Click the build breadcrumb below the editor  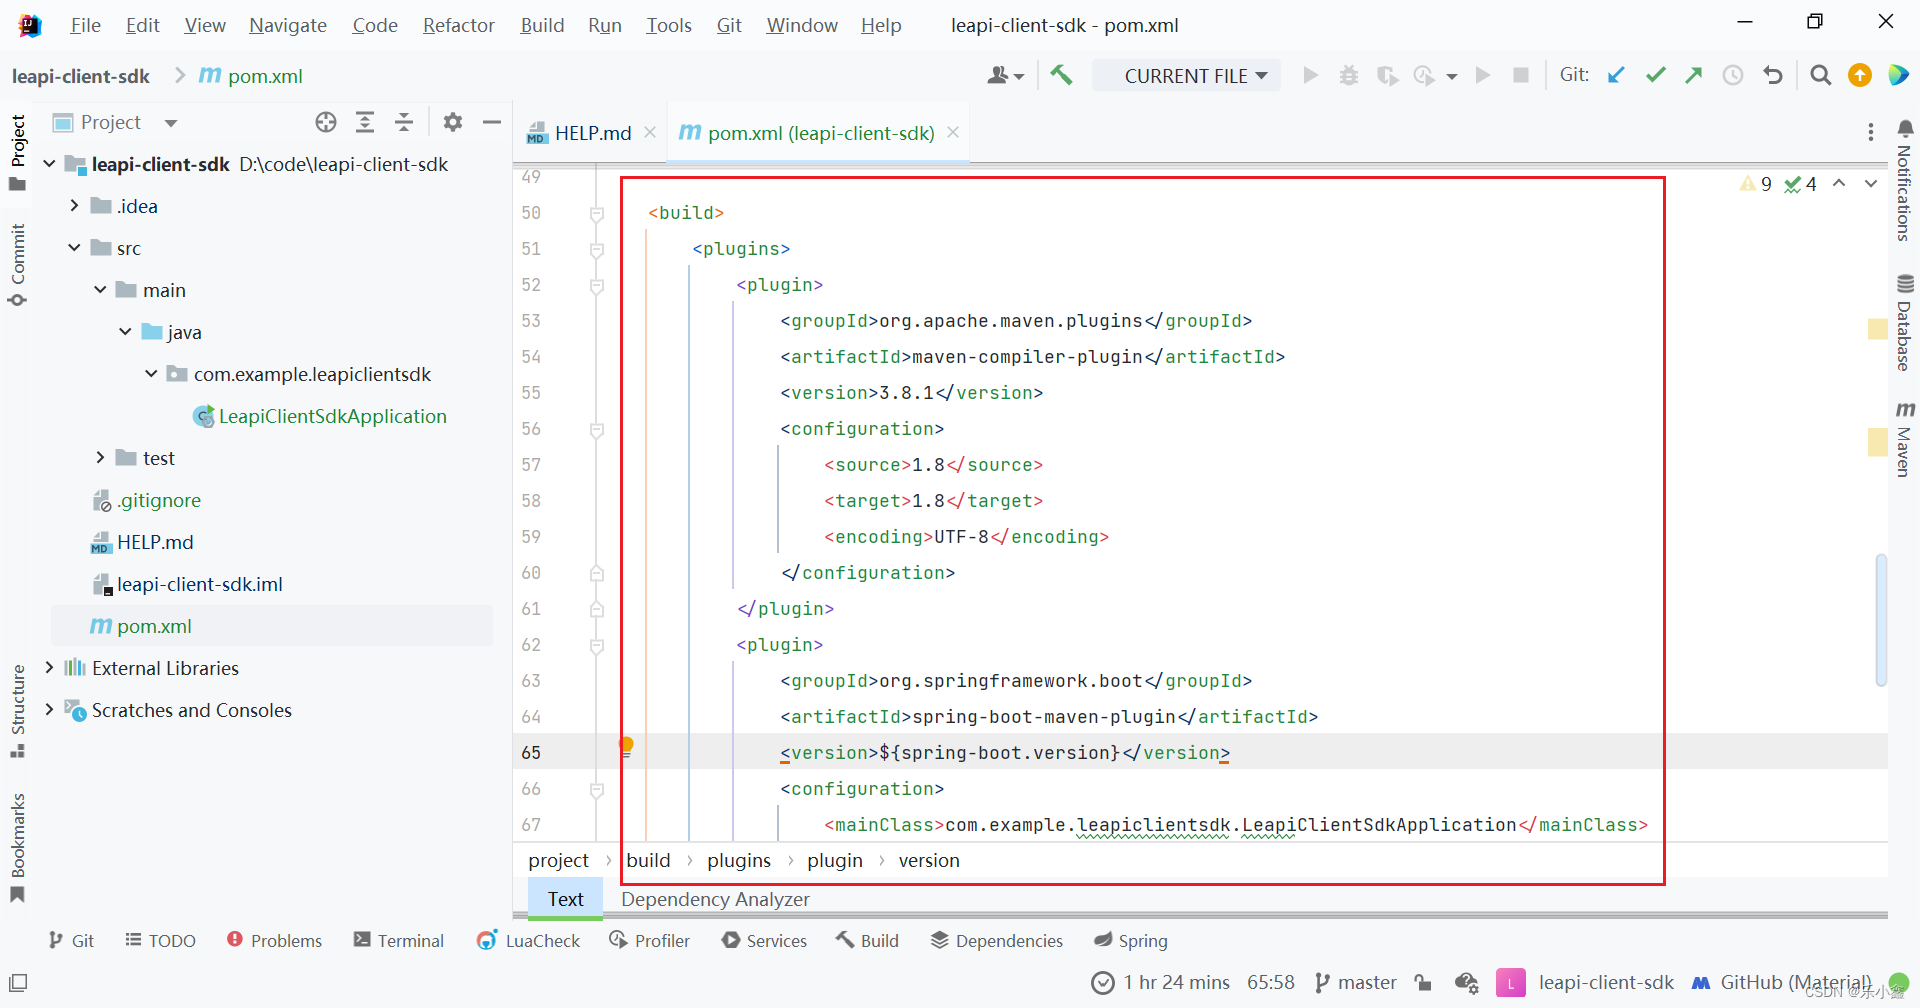[648, 860]
